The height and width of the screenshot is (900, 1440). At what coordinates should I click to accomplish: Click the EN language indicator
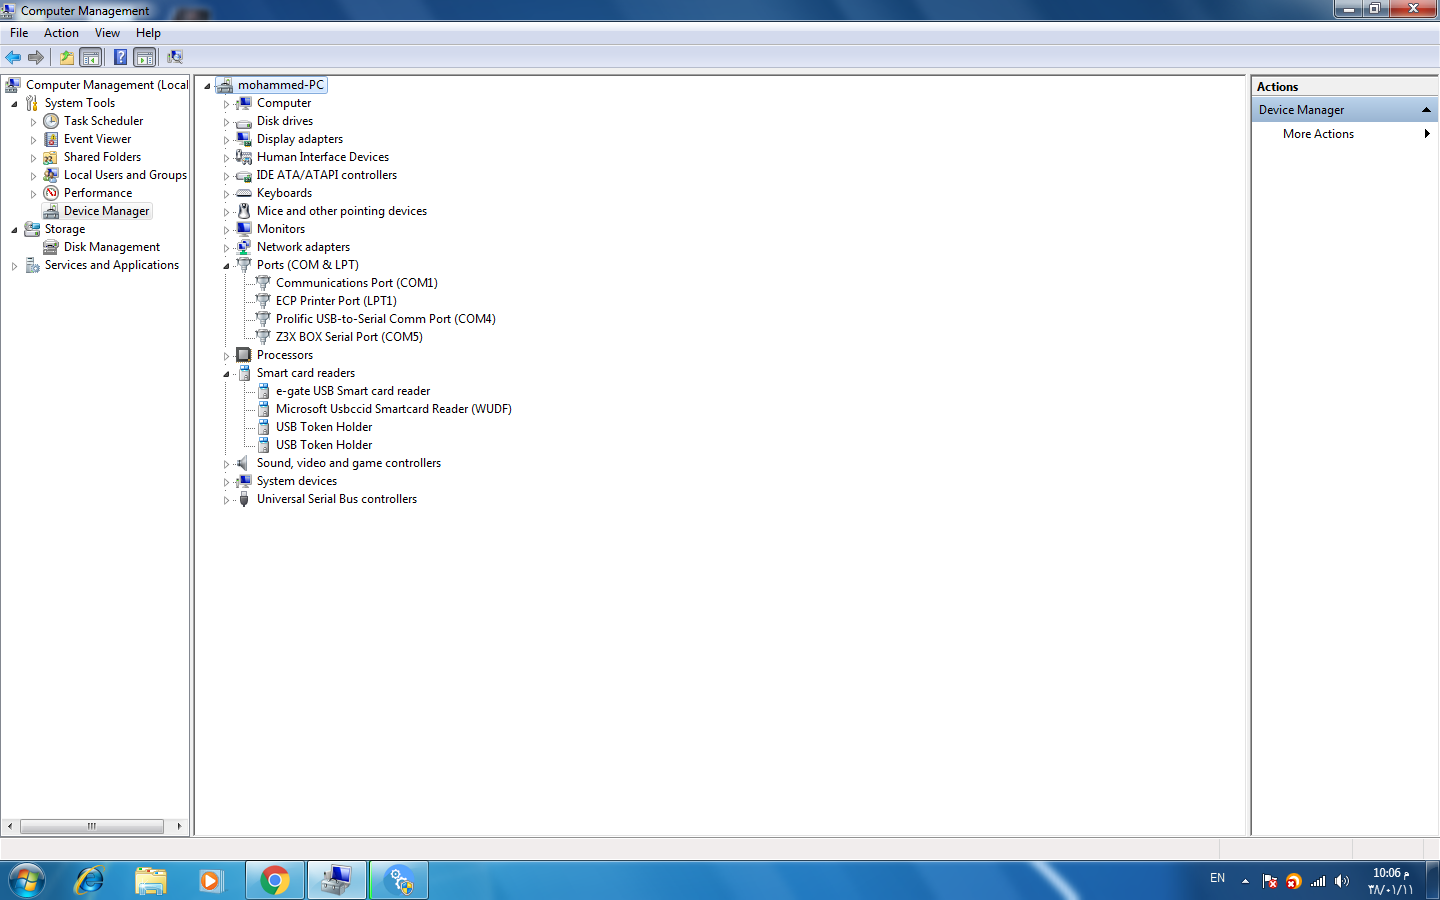click(1217, 878)
